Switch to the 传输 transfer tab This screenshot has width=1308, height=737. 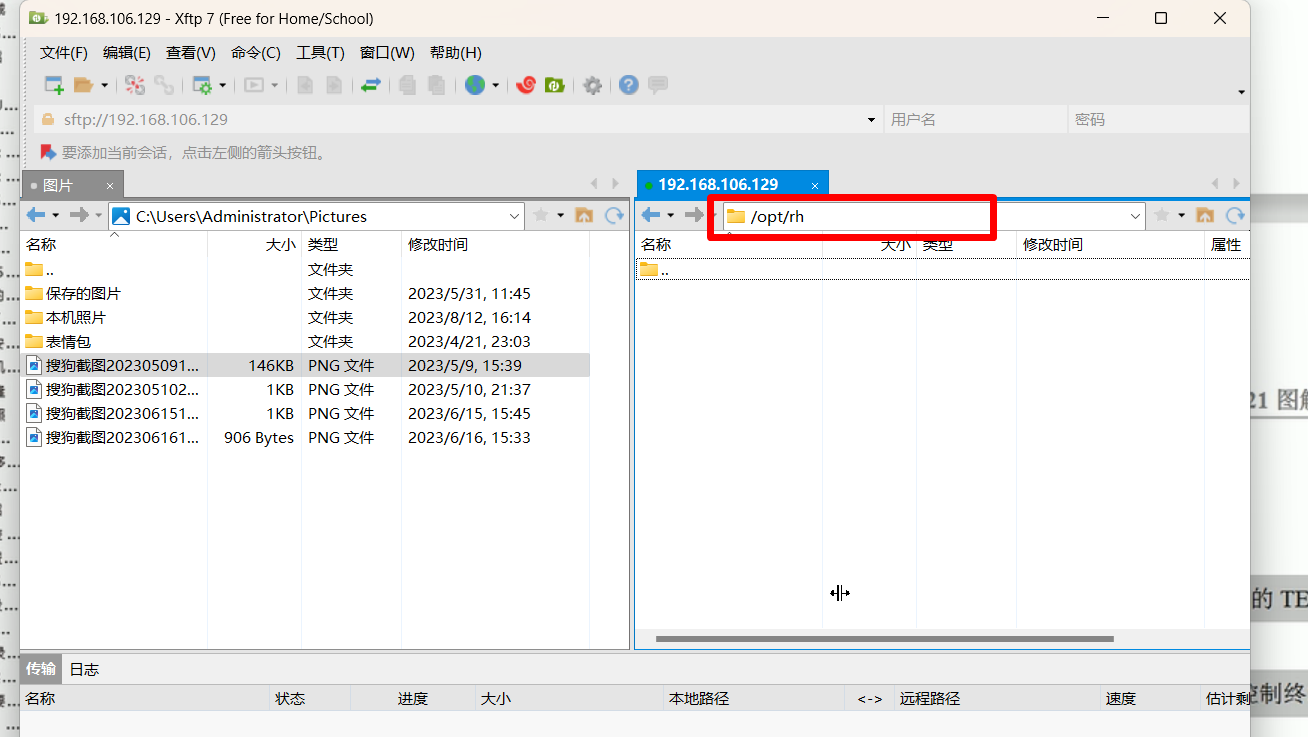[41, 669]
